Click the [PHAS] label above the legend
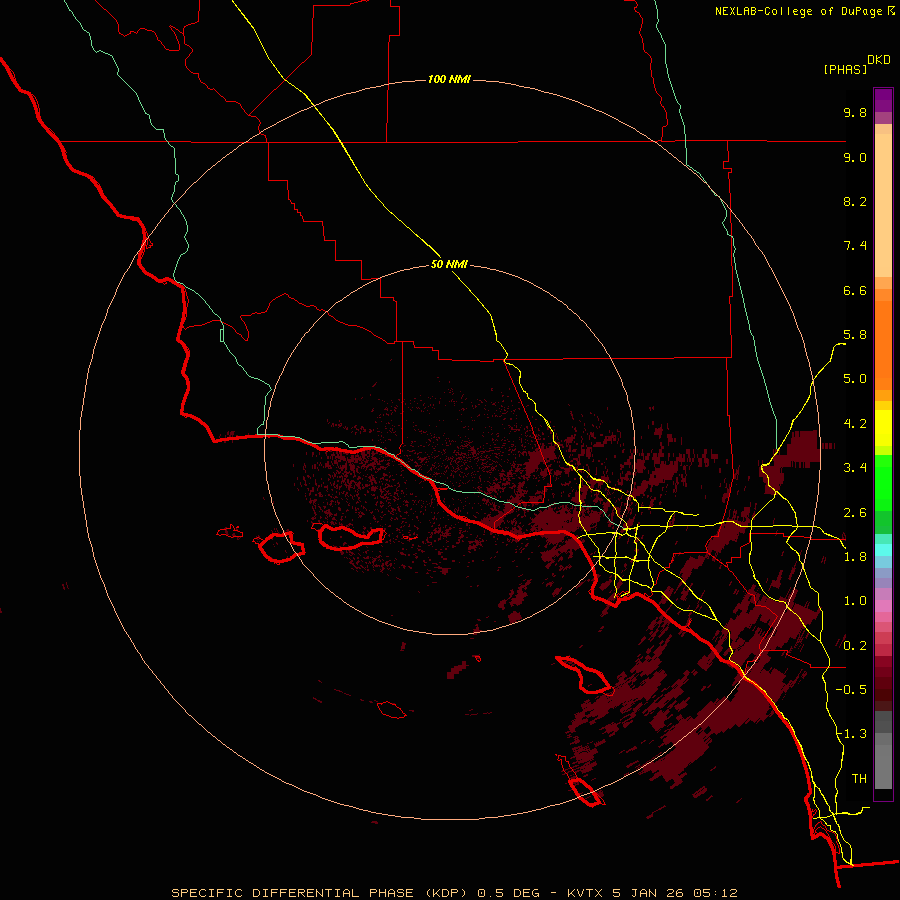This screenshot has width=900, height=900. pos(845,69)
